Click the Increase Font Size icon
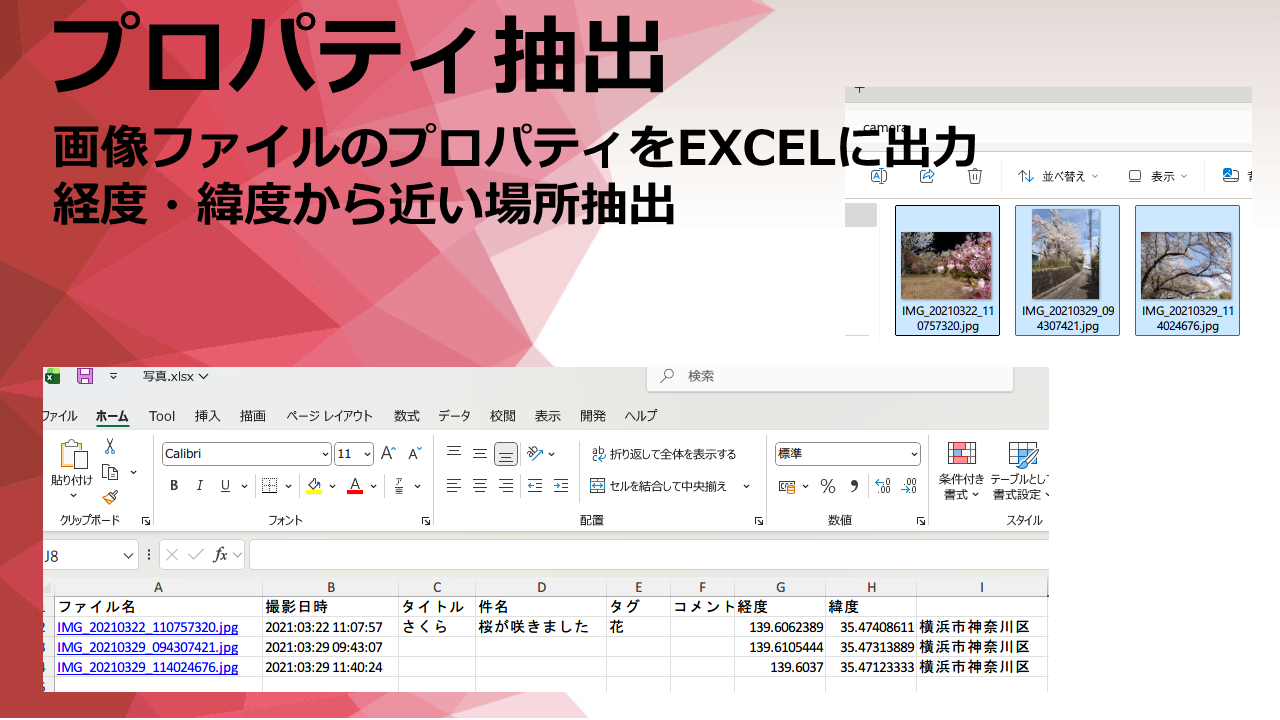 click(x=389, y=454)
